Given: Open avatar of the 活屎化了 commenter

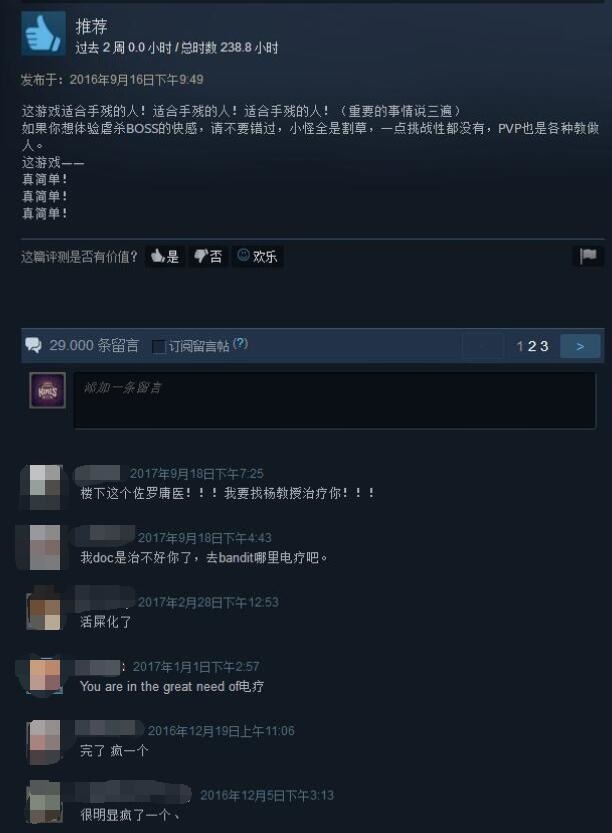Looking at the screenshot, I should tap(45, 609).
